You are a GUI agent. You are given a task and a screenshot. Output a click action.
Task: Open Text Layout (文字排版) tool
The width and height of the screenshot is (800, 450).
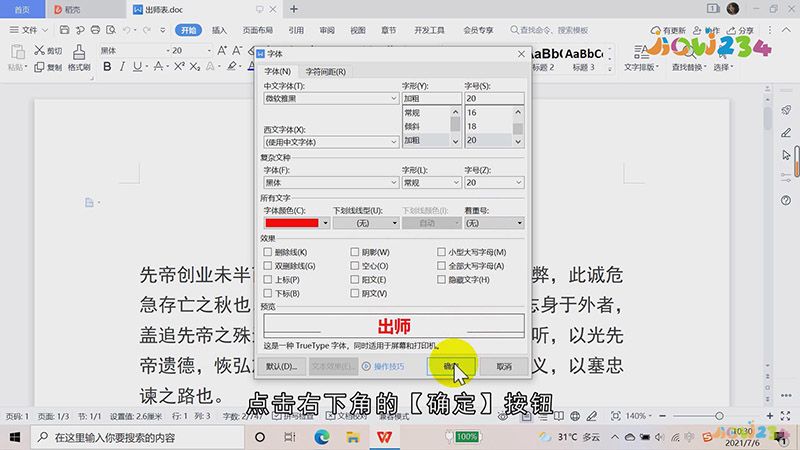click(641, 58)
